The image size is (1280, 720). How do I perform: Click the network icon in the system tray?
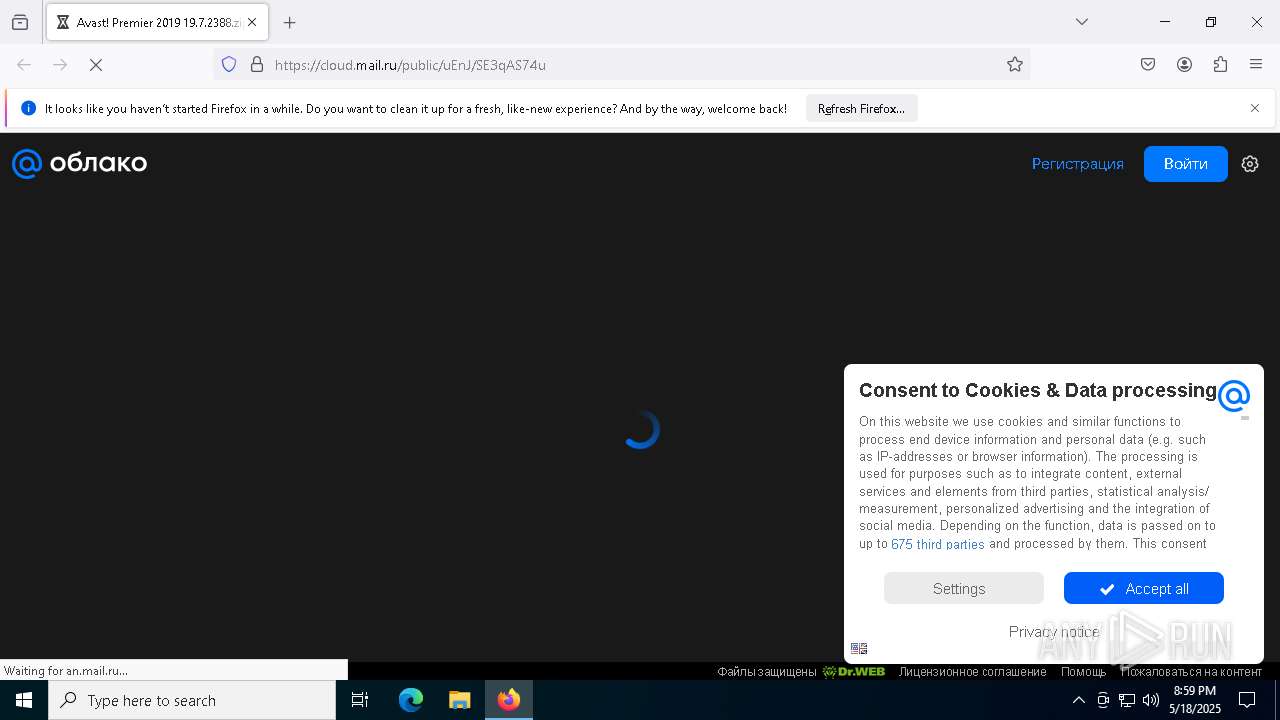[1127, 700]
